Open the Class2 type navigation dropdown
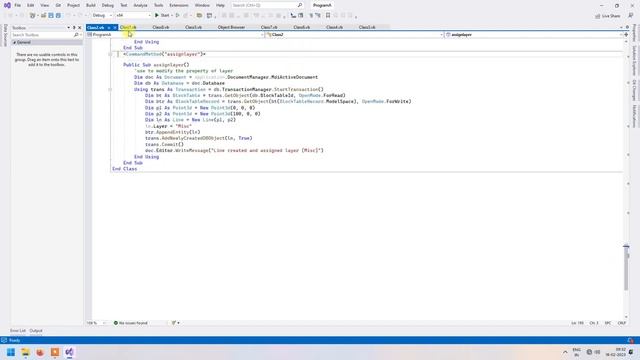640x360 pixels. click(x=354, y=35)
